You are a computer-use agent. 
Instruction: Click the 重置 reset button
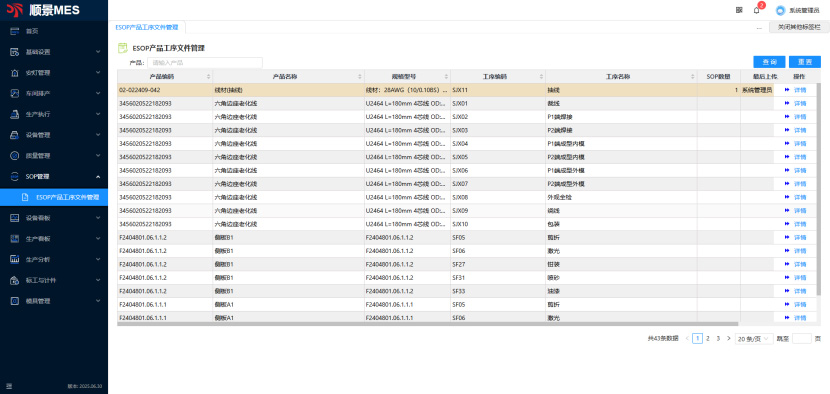805,62
